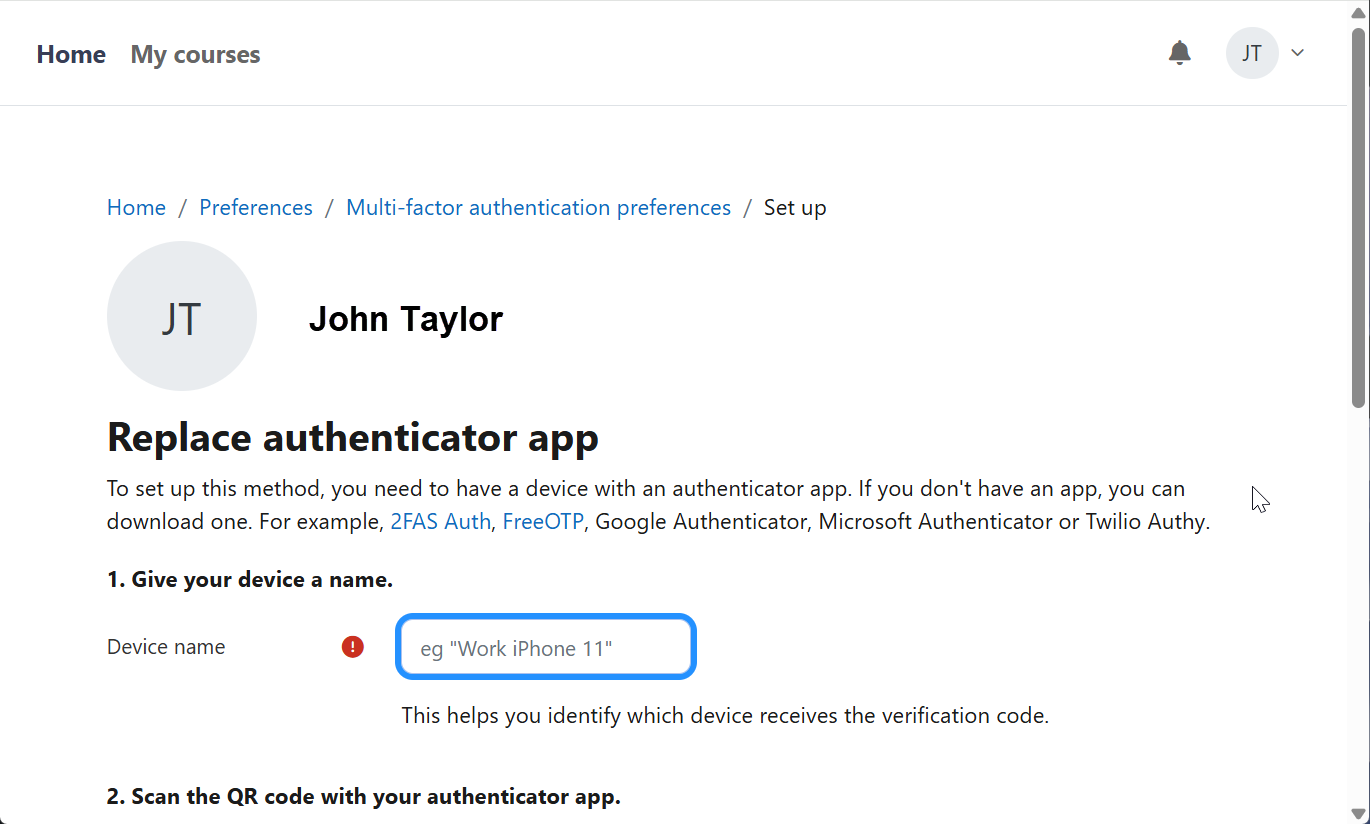Click the large JT profile picture
Screen dimensions: 1370x824
pos(182,316)
